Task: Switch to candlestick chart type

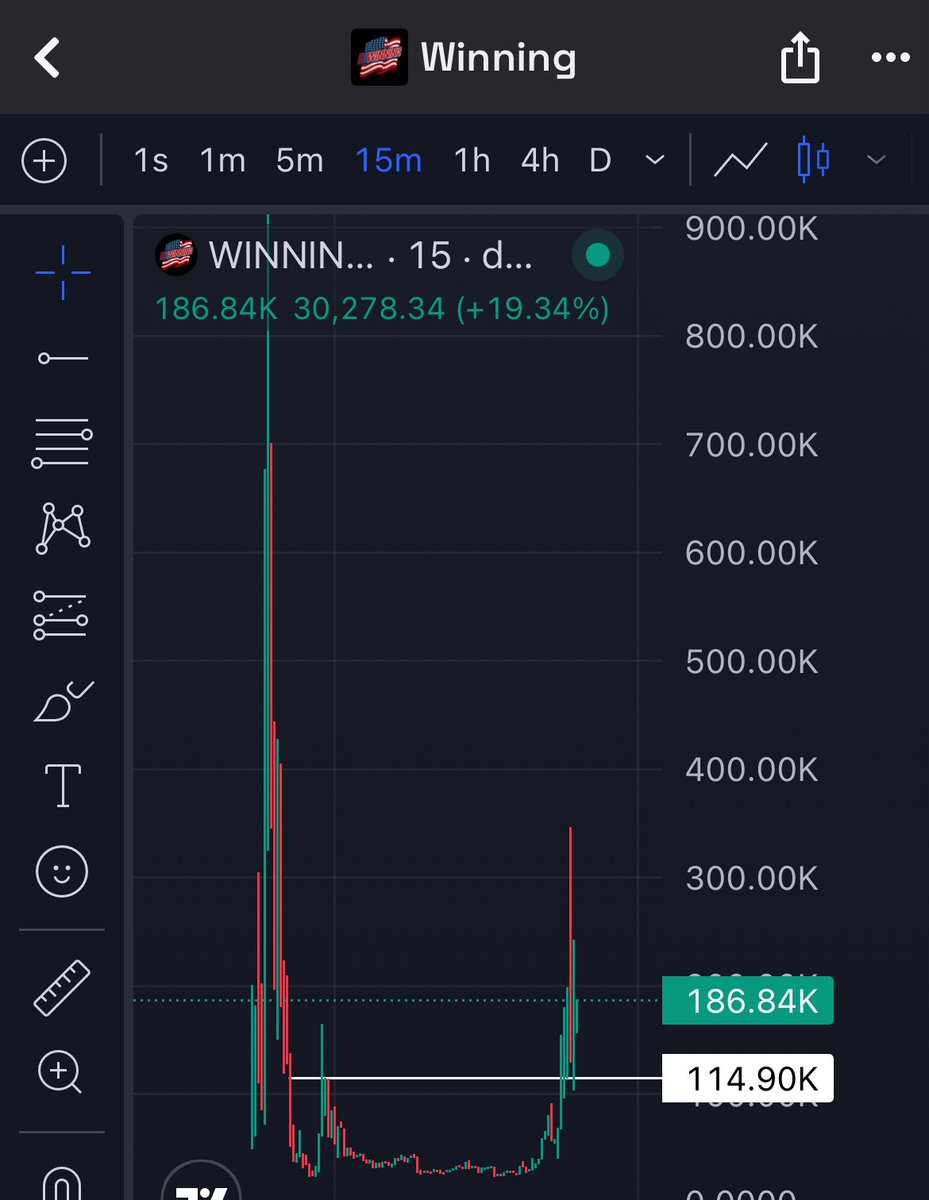Action: (814, 160)
